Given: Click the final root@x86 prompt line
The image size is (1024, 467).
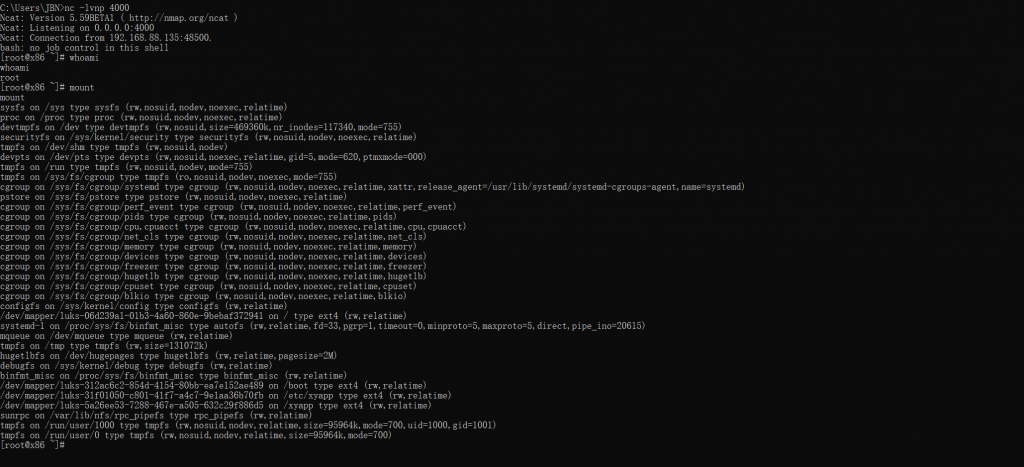Looking at the screenshot, I should pos(33,445).
